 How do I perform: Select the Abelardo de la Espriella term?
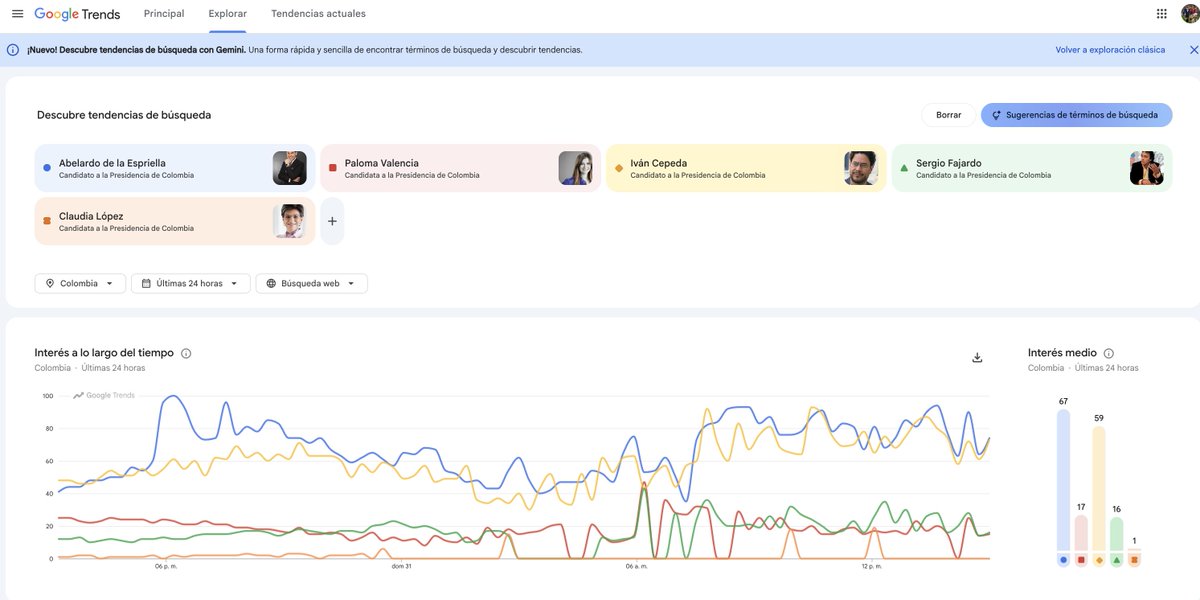point(175,168)
